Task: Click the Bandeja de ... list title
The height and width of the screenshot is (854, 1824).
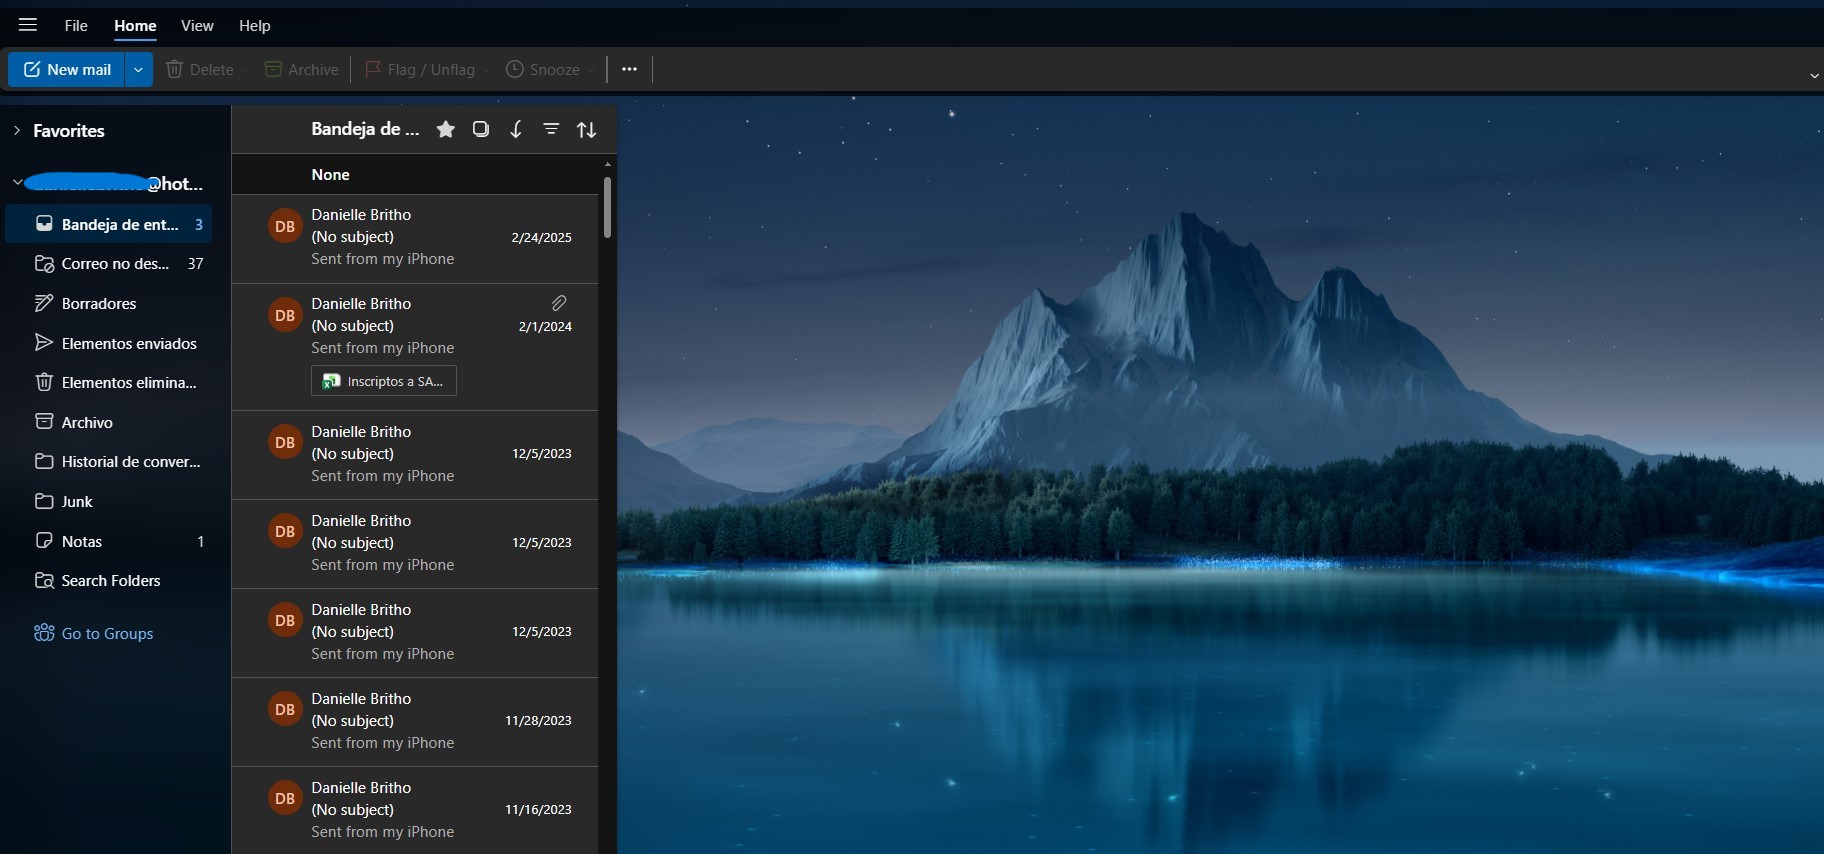Action: [365, 129]
